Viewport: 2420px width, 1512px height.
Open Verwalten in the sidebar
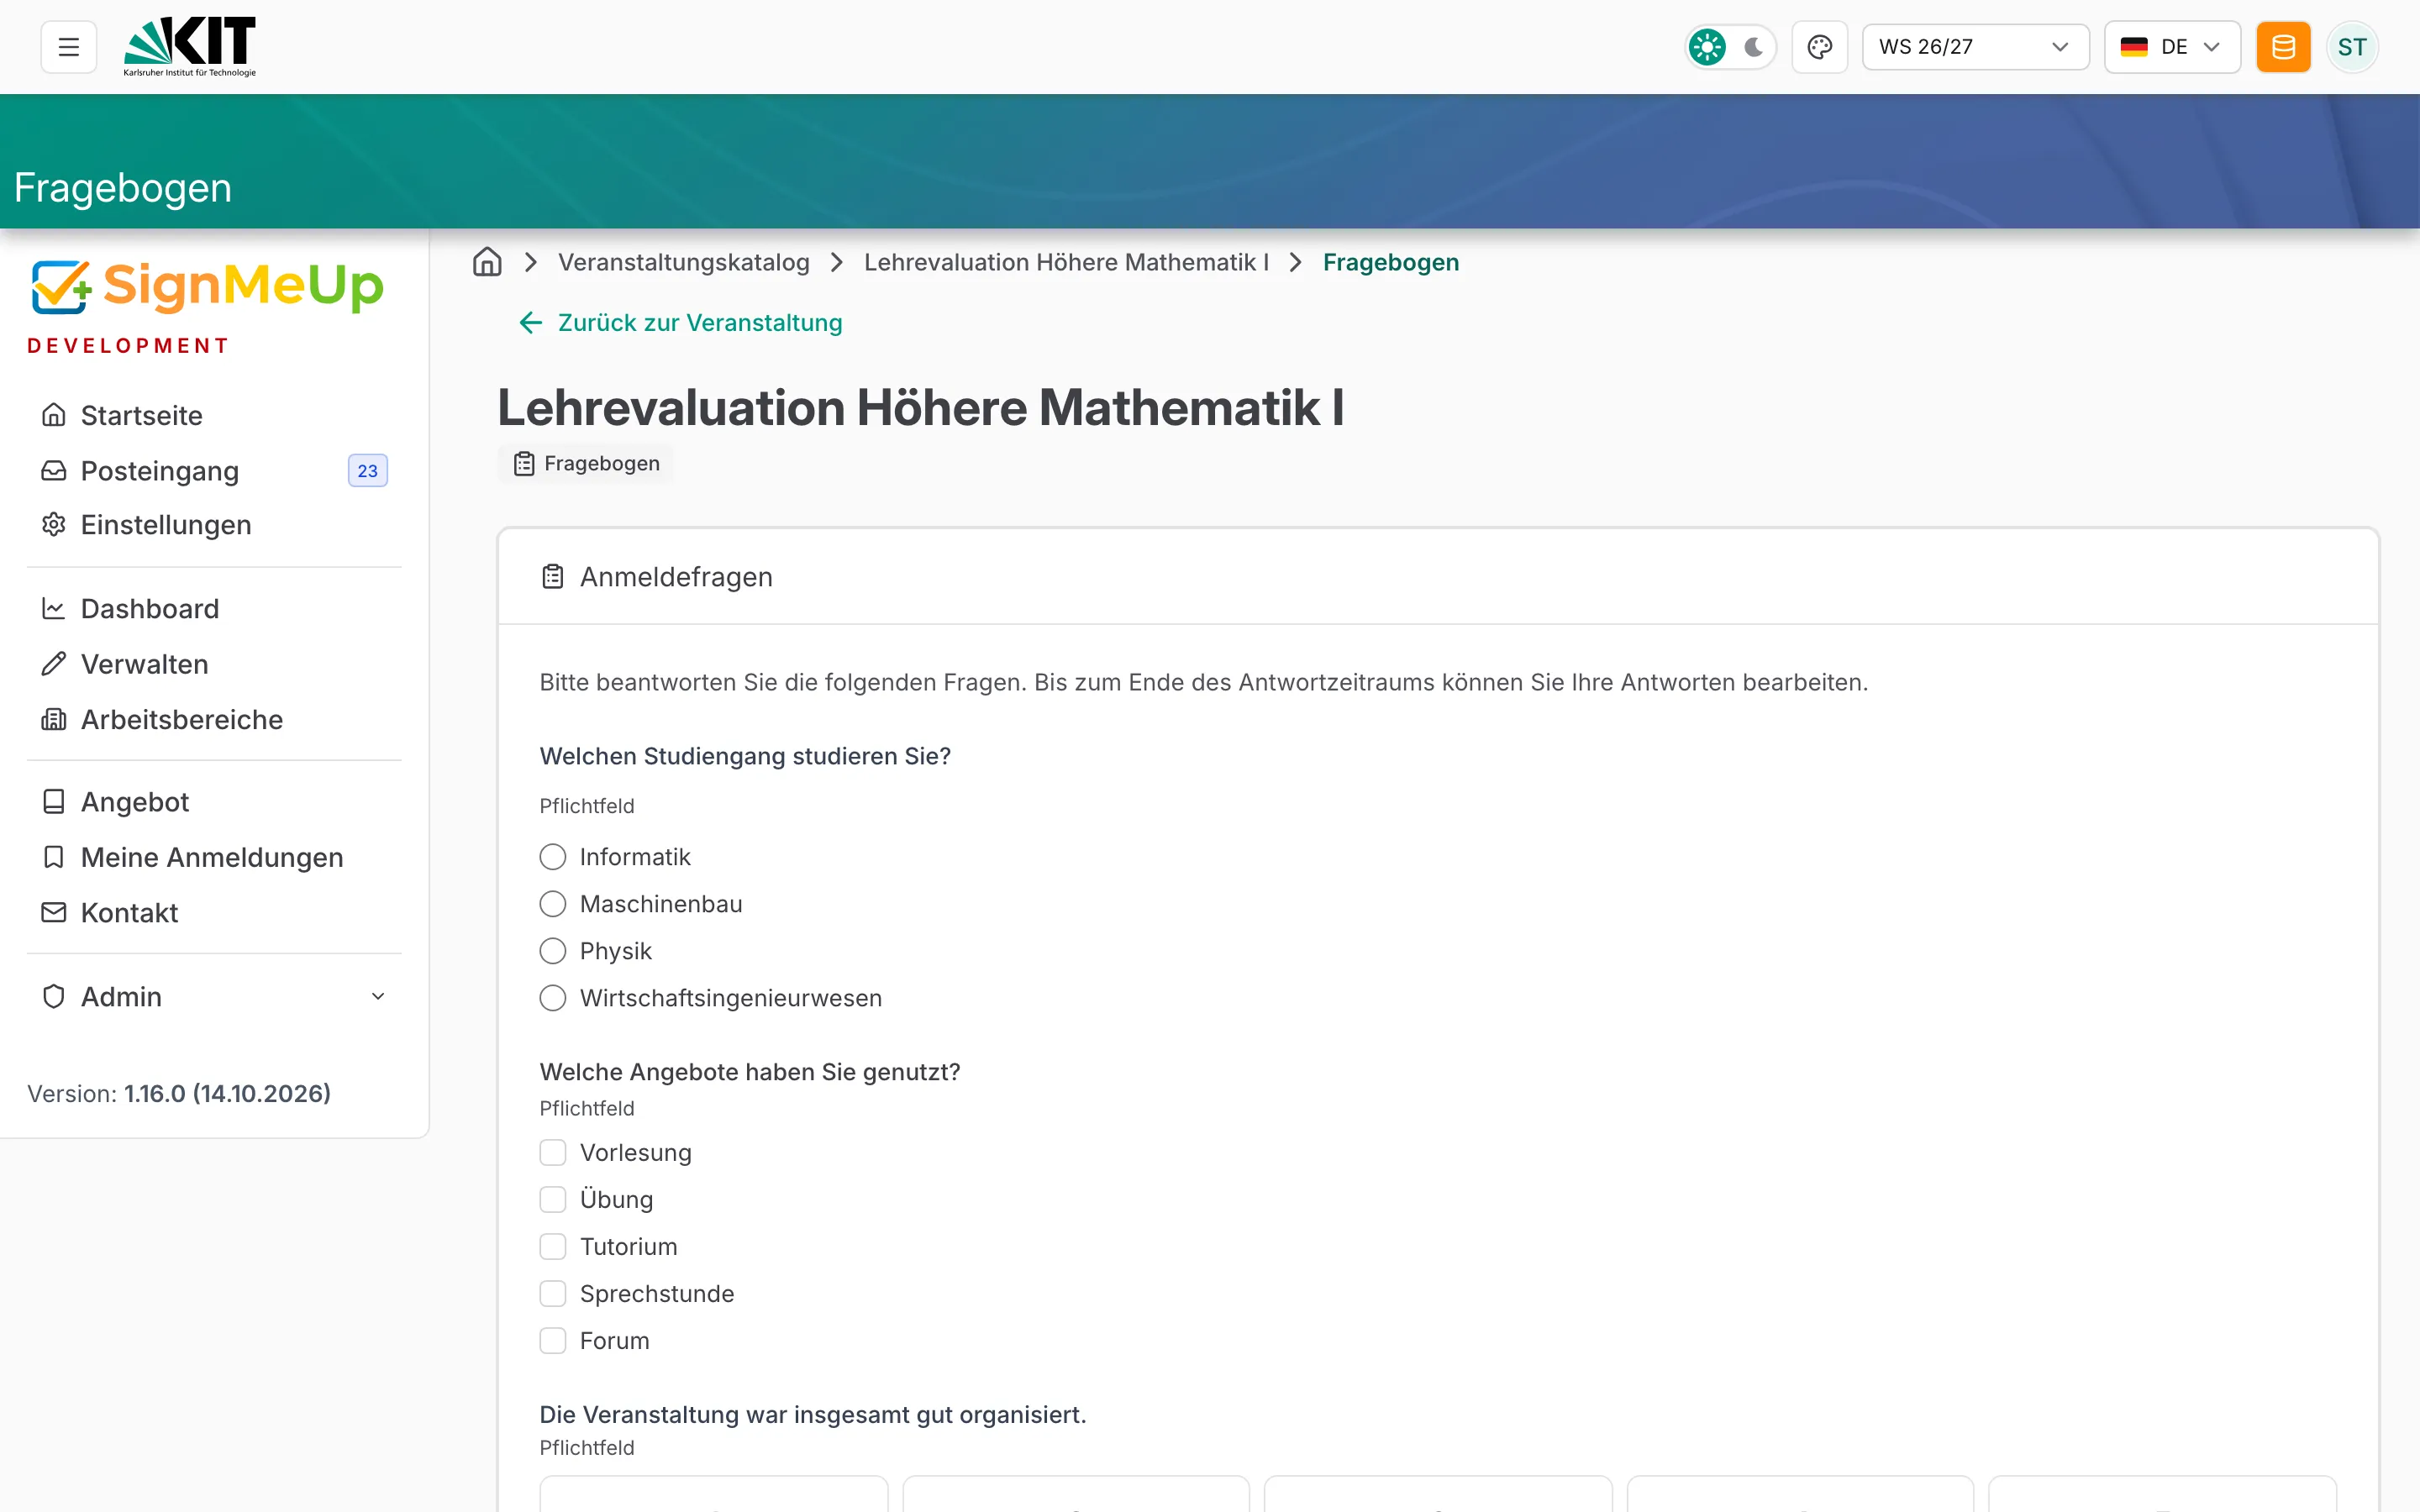coord(214,664)
